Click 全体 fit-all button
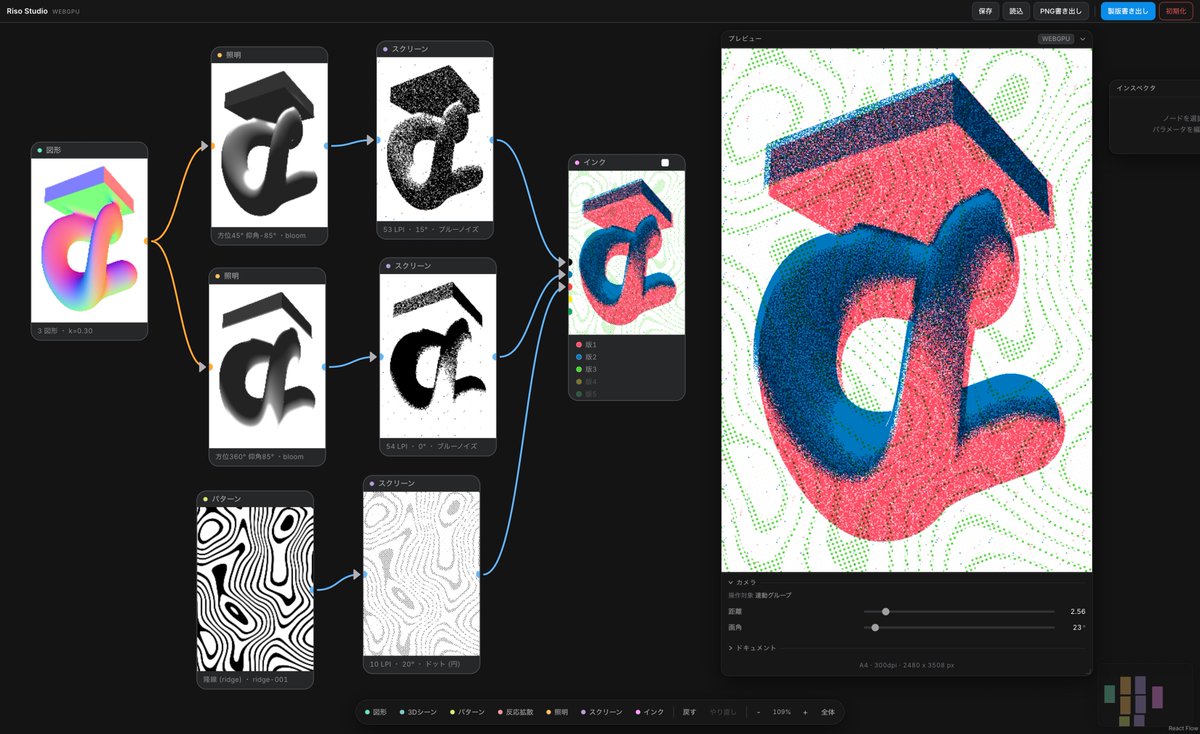This screenshot has width=1200, height=734. point(828,712)
